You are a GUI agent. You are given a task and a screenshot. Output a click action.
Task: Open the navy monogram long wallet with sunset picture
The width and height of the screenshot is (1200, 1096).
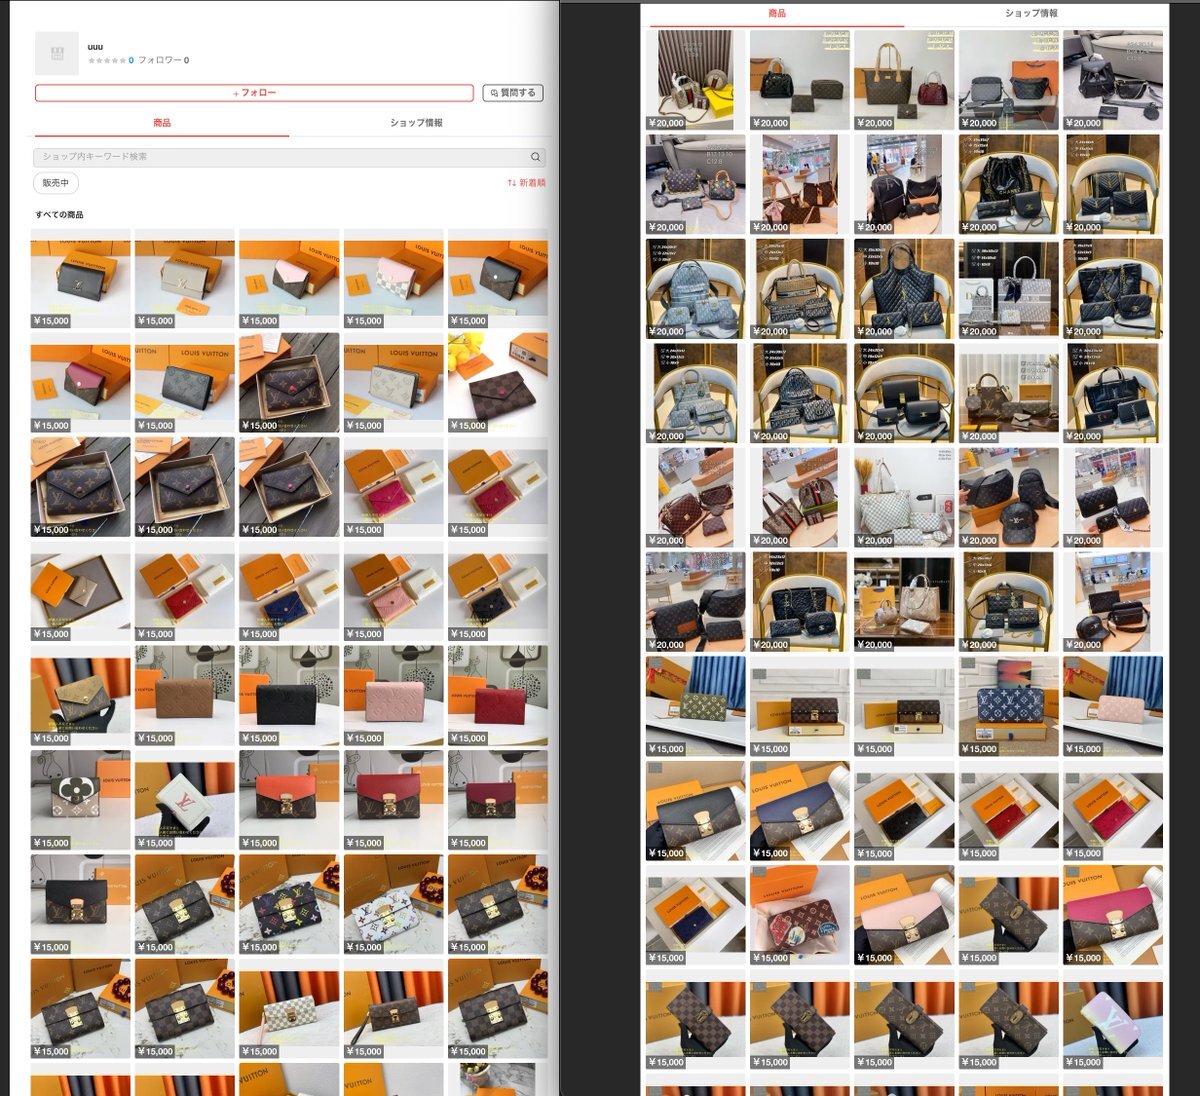point(1008,706)
